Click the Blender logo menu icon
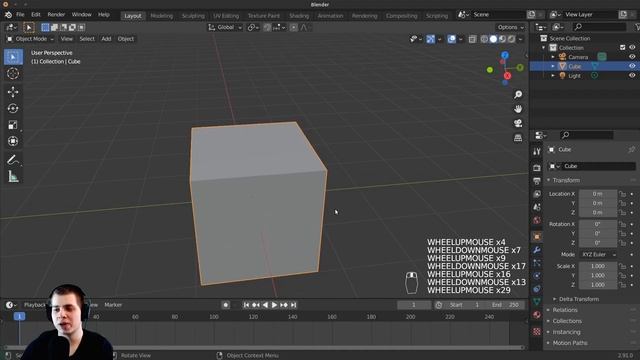The width and height of the screenshot is (640, 360). pyautogui.click(x=8, y=15)
